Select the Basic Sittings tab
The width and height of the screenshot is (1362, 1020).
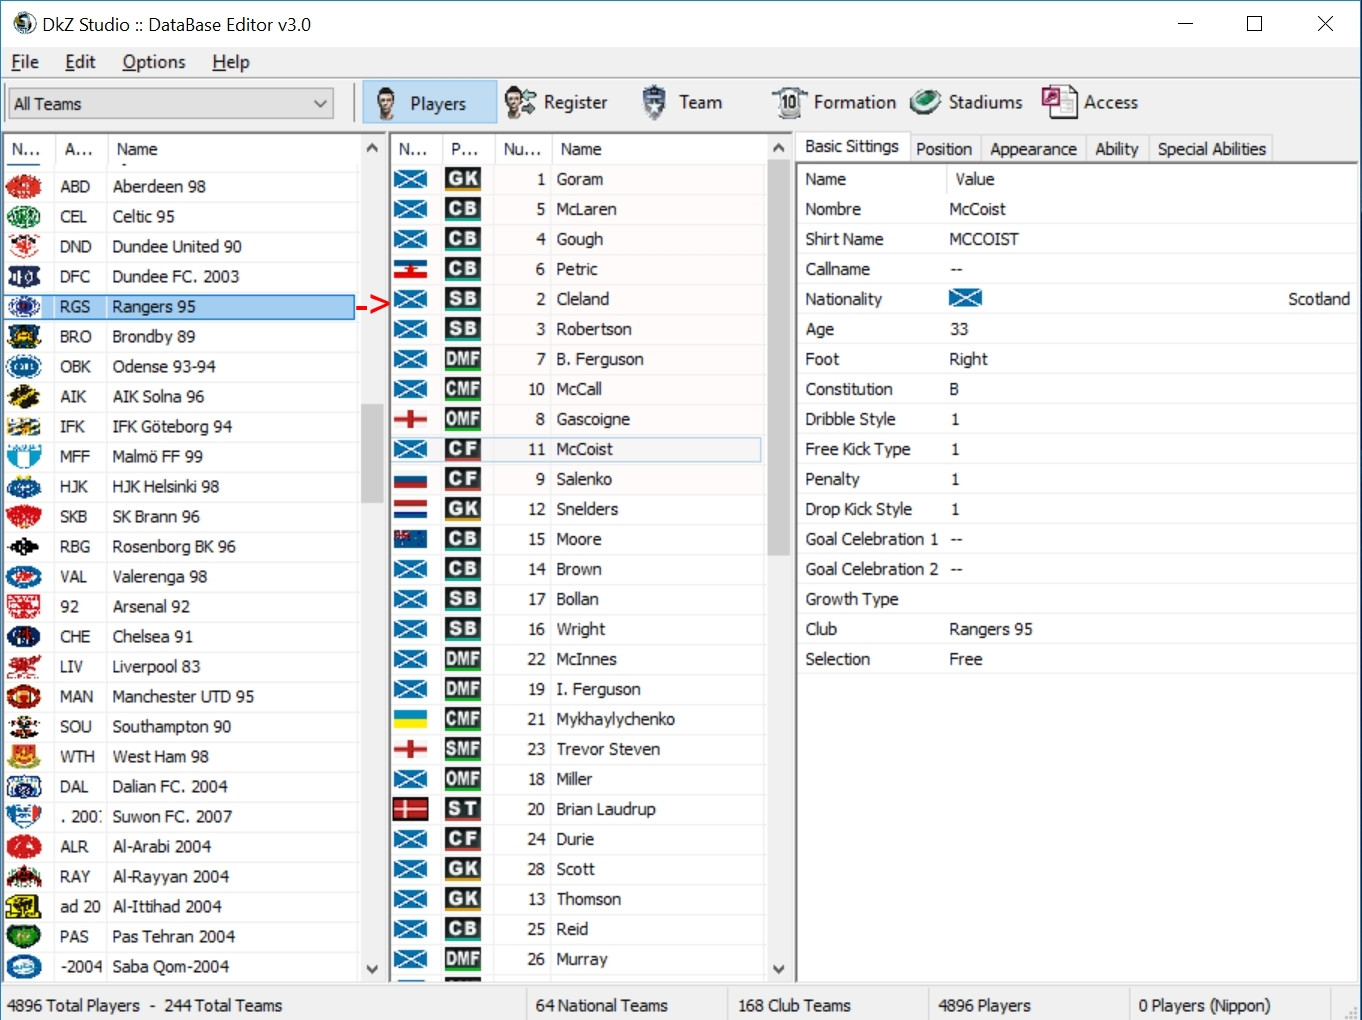click(x=852, y=147)
